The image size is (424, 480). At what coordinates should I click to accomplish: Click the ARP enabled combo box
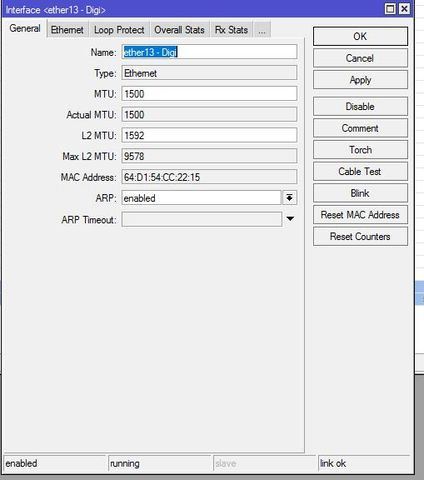201,198
